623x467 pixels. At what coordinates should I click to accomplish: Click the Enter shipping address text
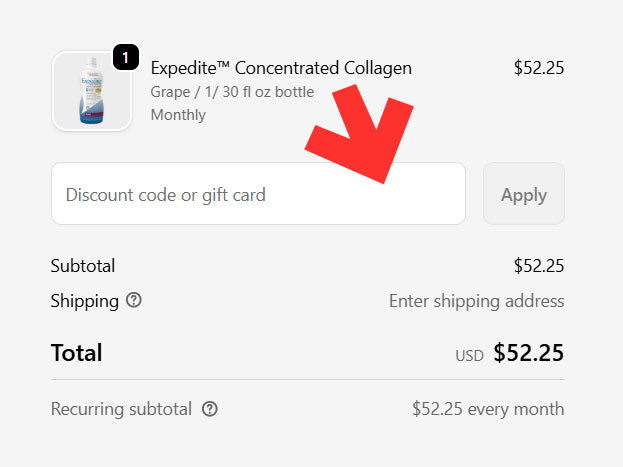coord(476,301)
